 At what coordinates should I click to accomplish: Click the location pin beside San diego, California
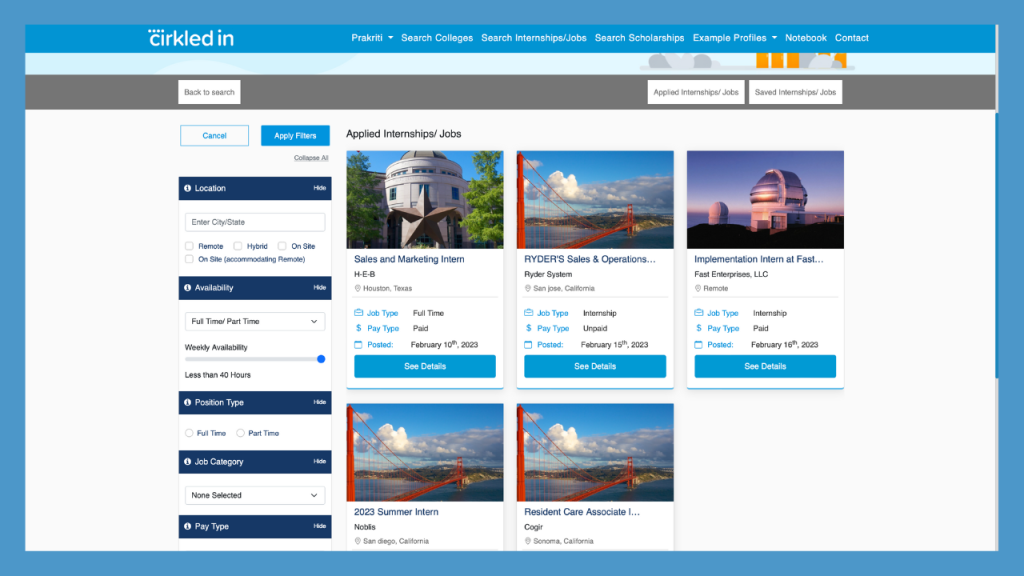357,541
